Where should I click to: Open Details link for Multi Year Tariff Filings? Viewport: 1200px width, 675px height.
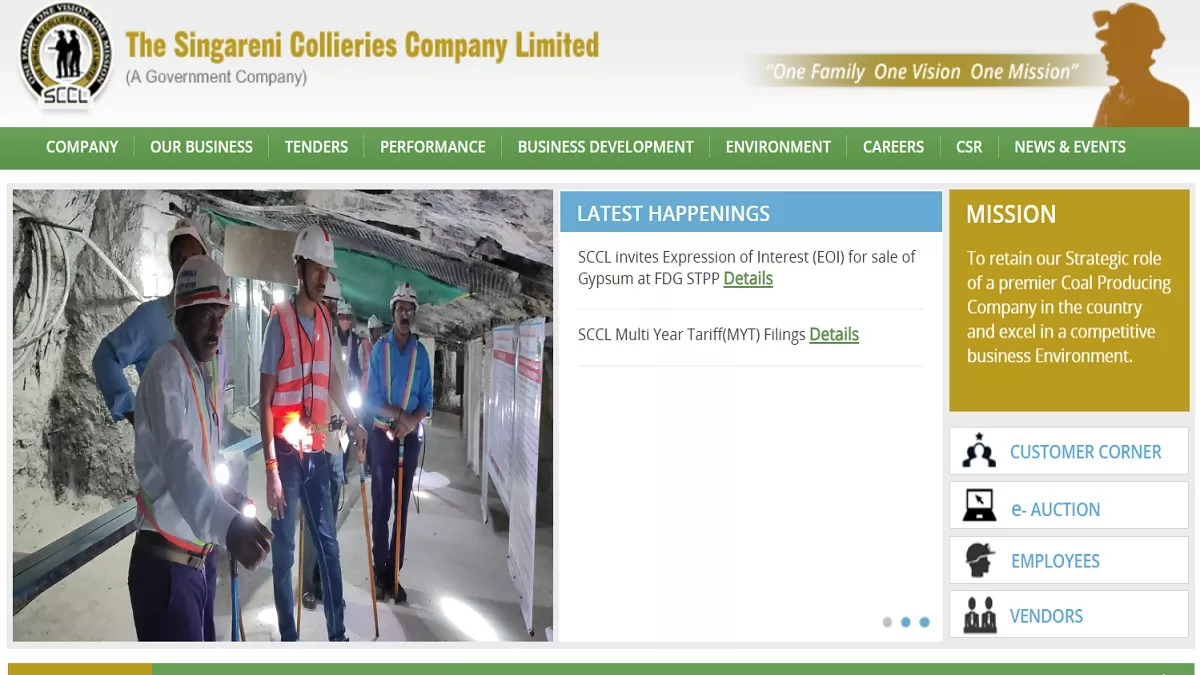click(x=834, y=335)
